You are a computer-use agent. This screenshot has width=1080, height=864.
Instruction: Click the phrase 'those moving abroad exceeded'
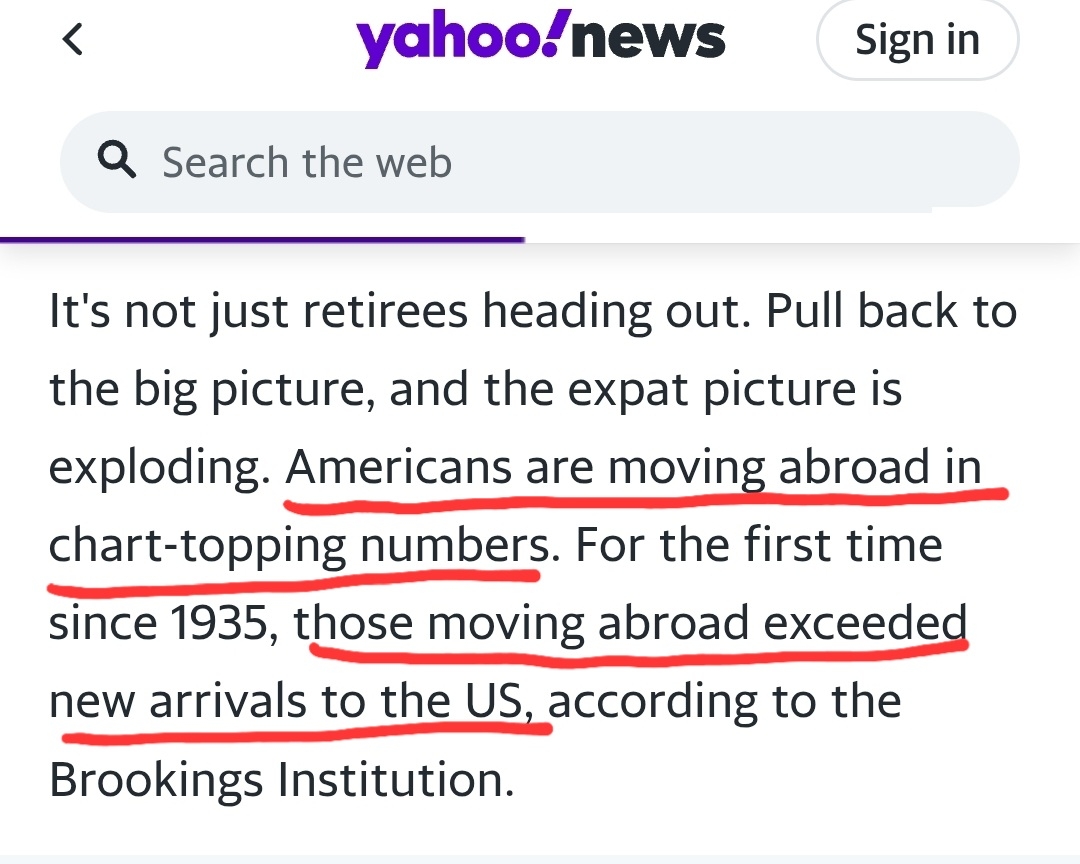tap(632, 624)
